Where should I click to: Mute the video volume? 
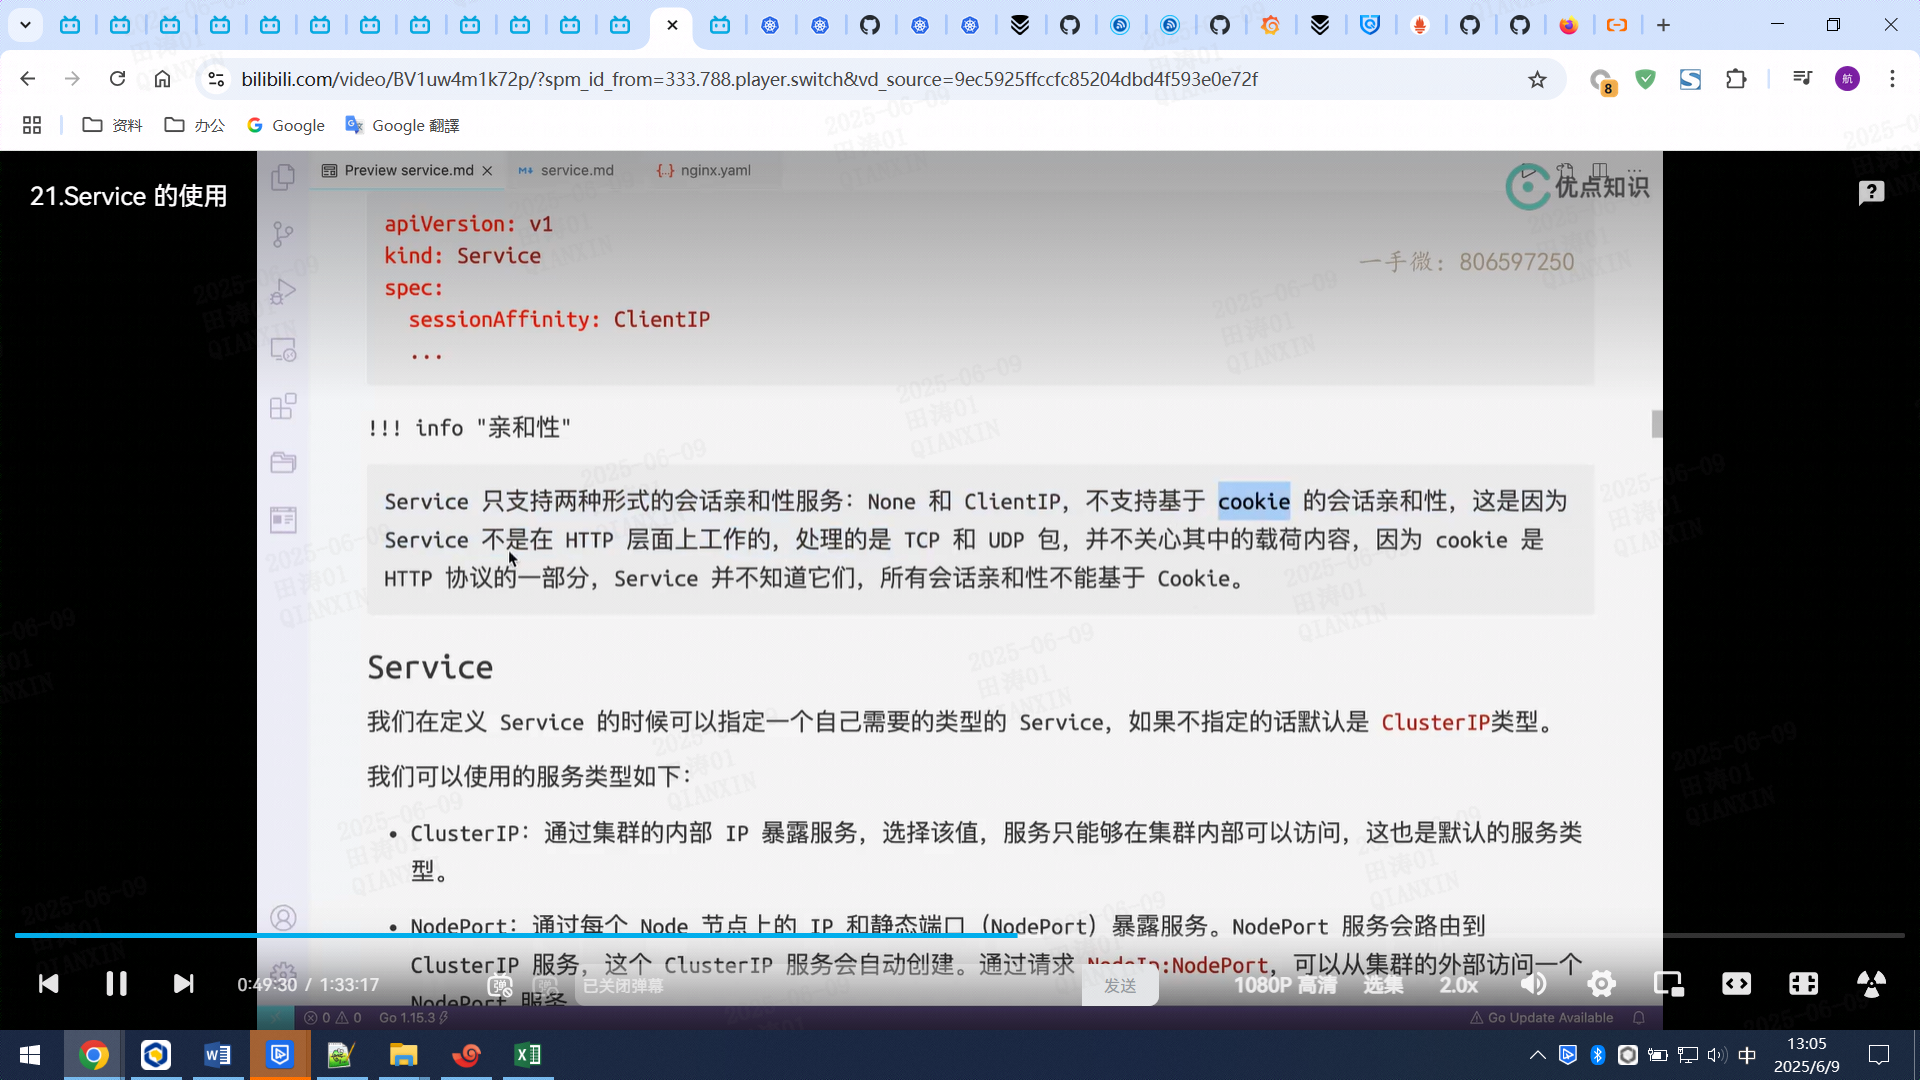click(1533, 984)
